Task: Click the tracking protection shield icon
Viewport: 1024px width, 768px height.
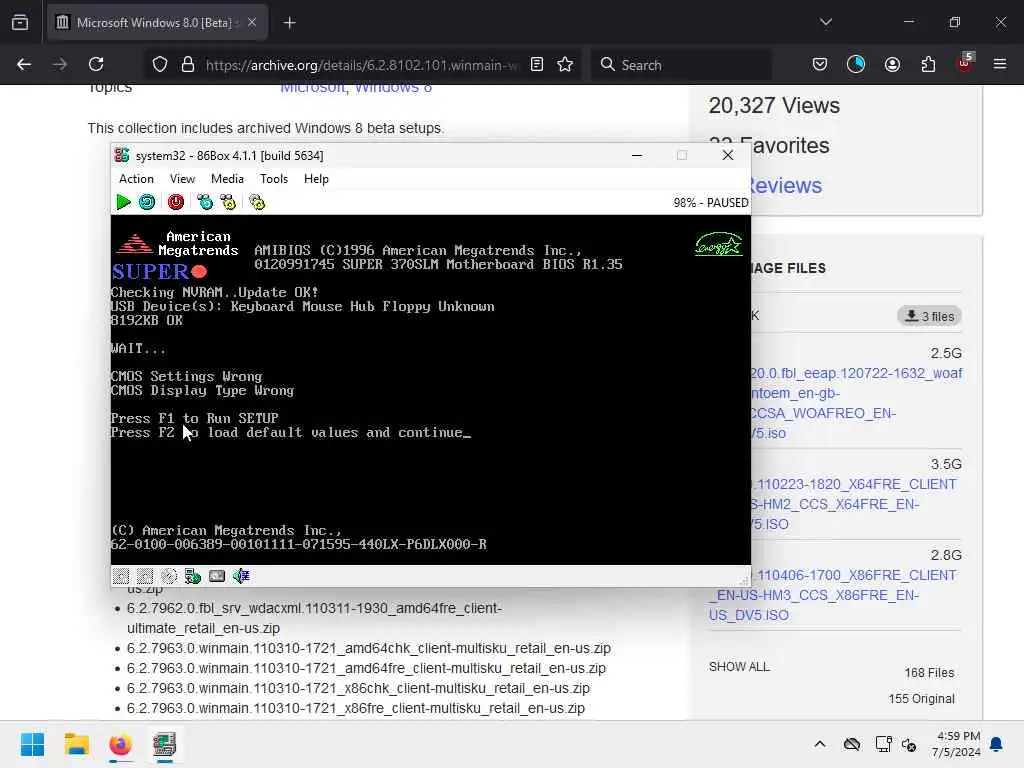Action: pyautogui.click(x=160, y=65)
